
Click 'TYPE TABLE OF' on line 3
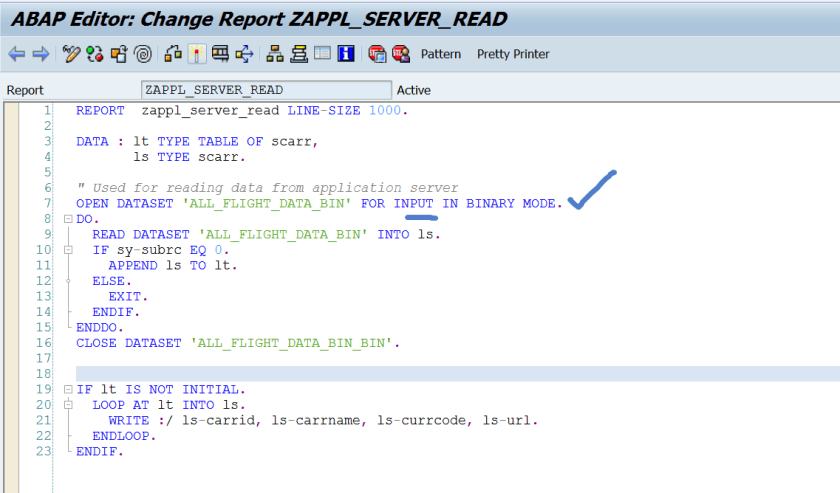coord(210,141)
